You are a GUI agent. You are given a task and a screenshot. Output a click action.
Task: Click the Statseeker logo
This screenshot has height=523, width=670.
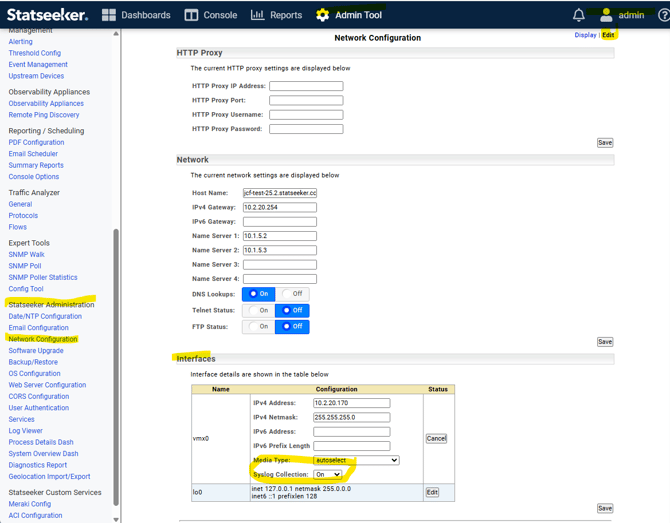click(x=48, y=15)
